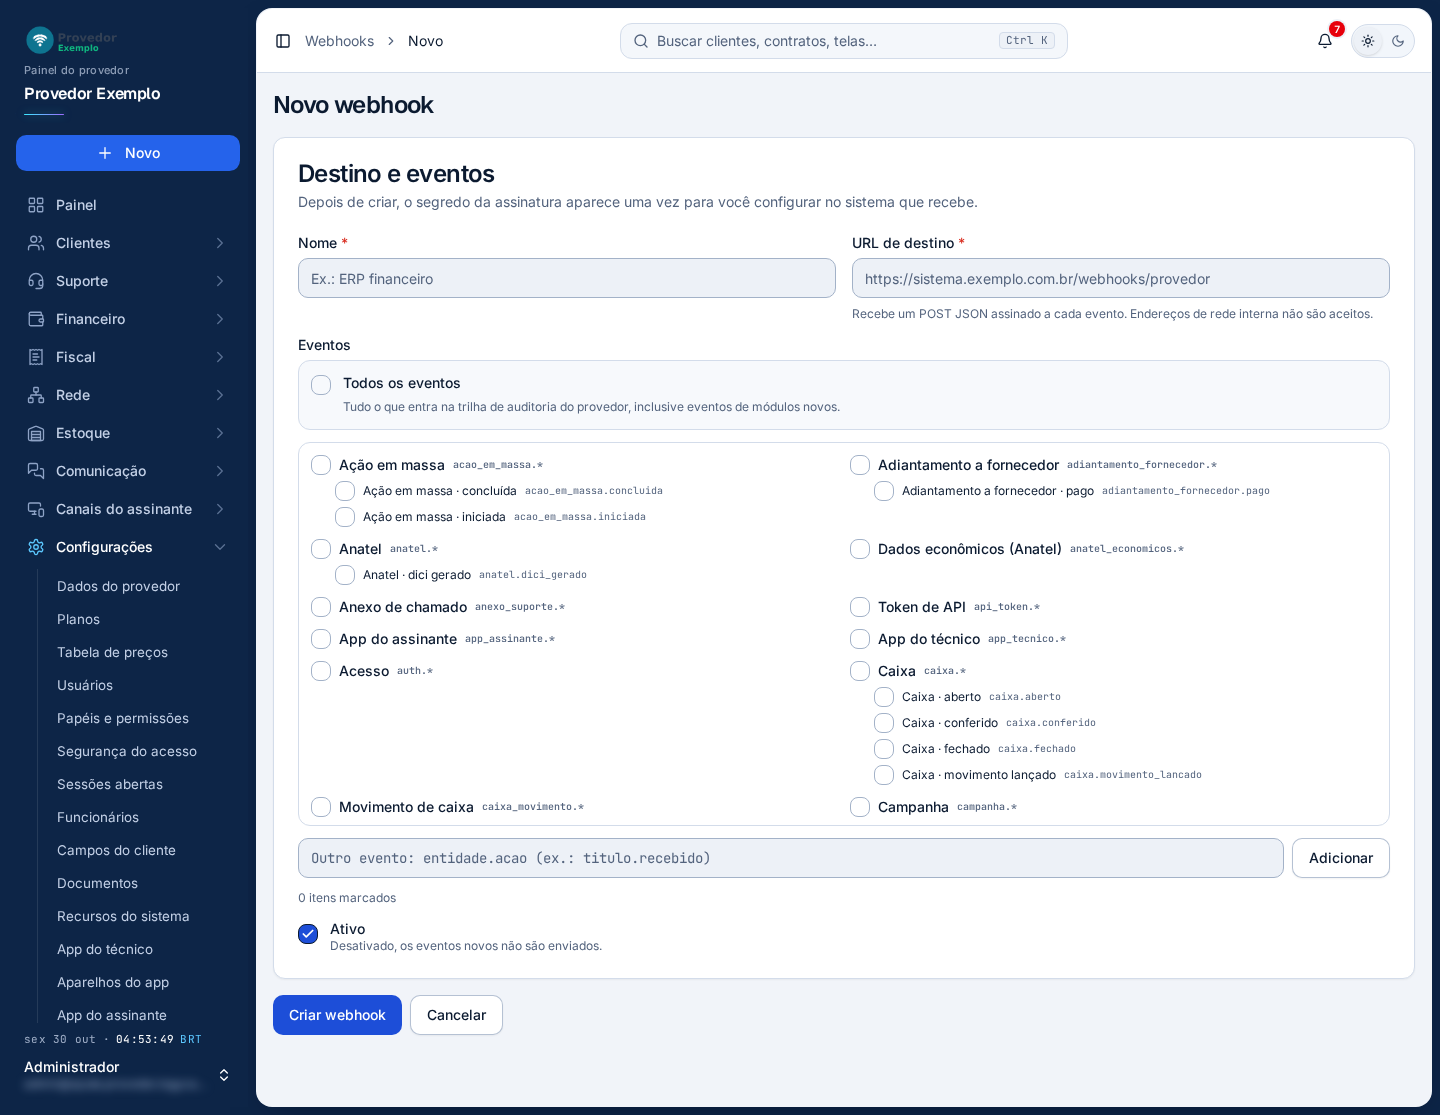Click the Adicionar event button
Viewport: 1440px width, 1115px height.
[1341, 858]
